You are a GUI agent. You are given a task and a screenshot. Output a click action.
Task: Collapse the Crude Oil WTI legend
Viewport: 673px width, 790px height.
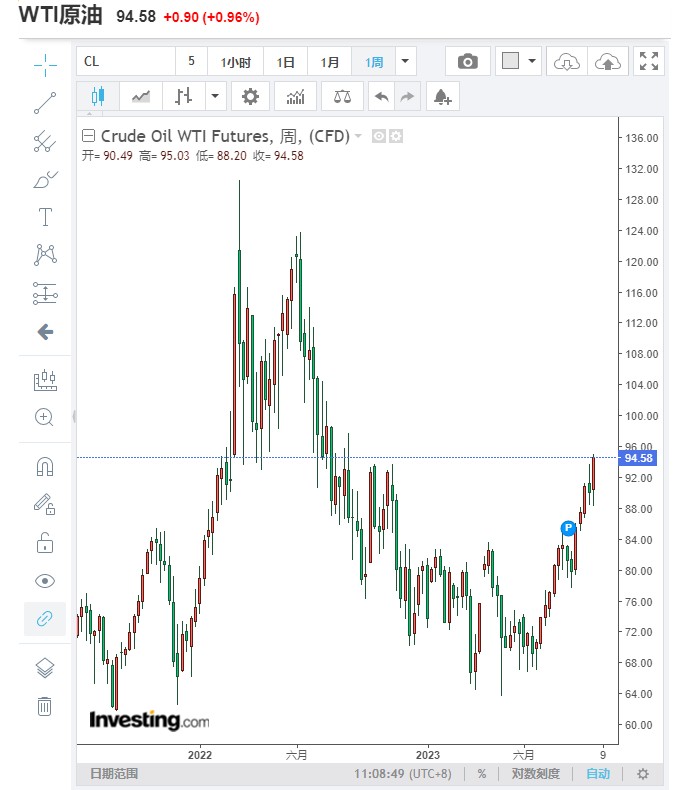click(88, 136)
